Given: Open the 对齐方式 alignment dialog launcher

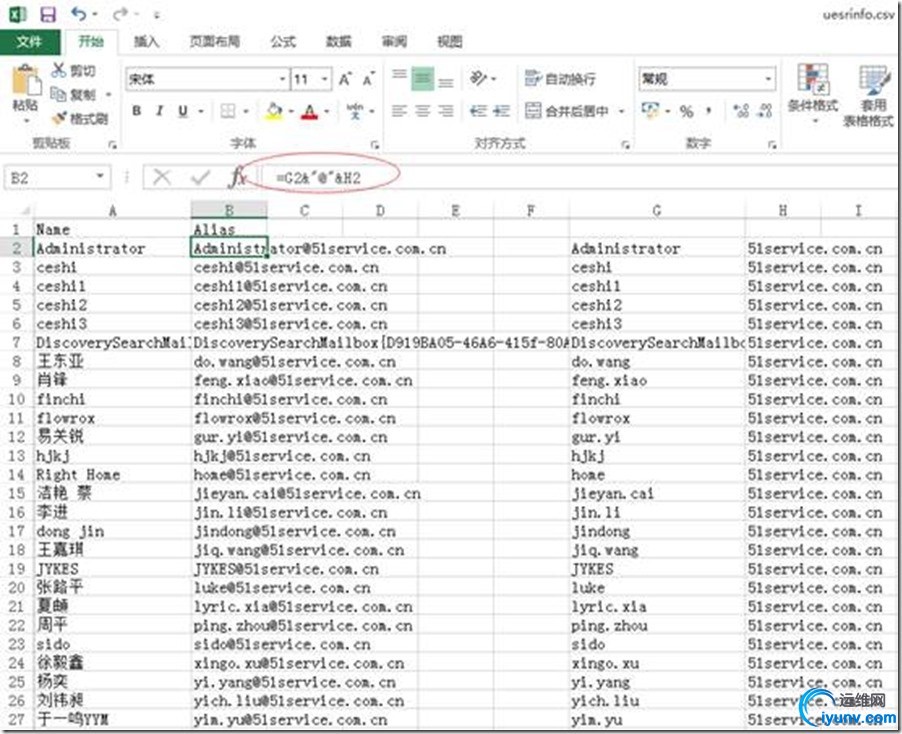Looking at the screenshot, I should (x=625, y=145).
